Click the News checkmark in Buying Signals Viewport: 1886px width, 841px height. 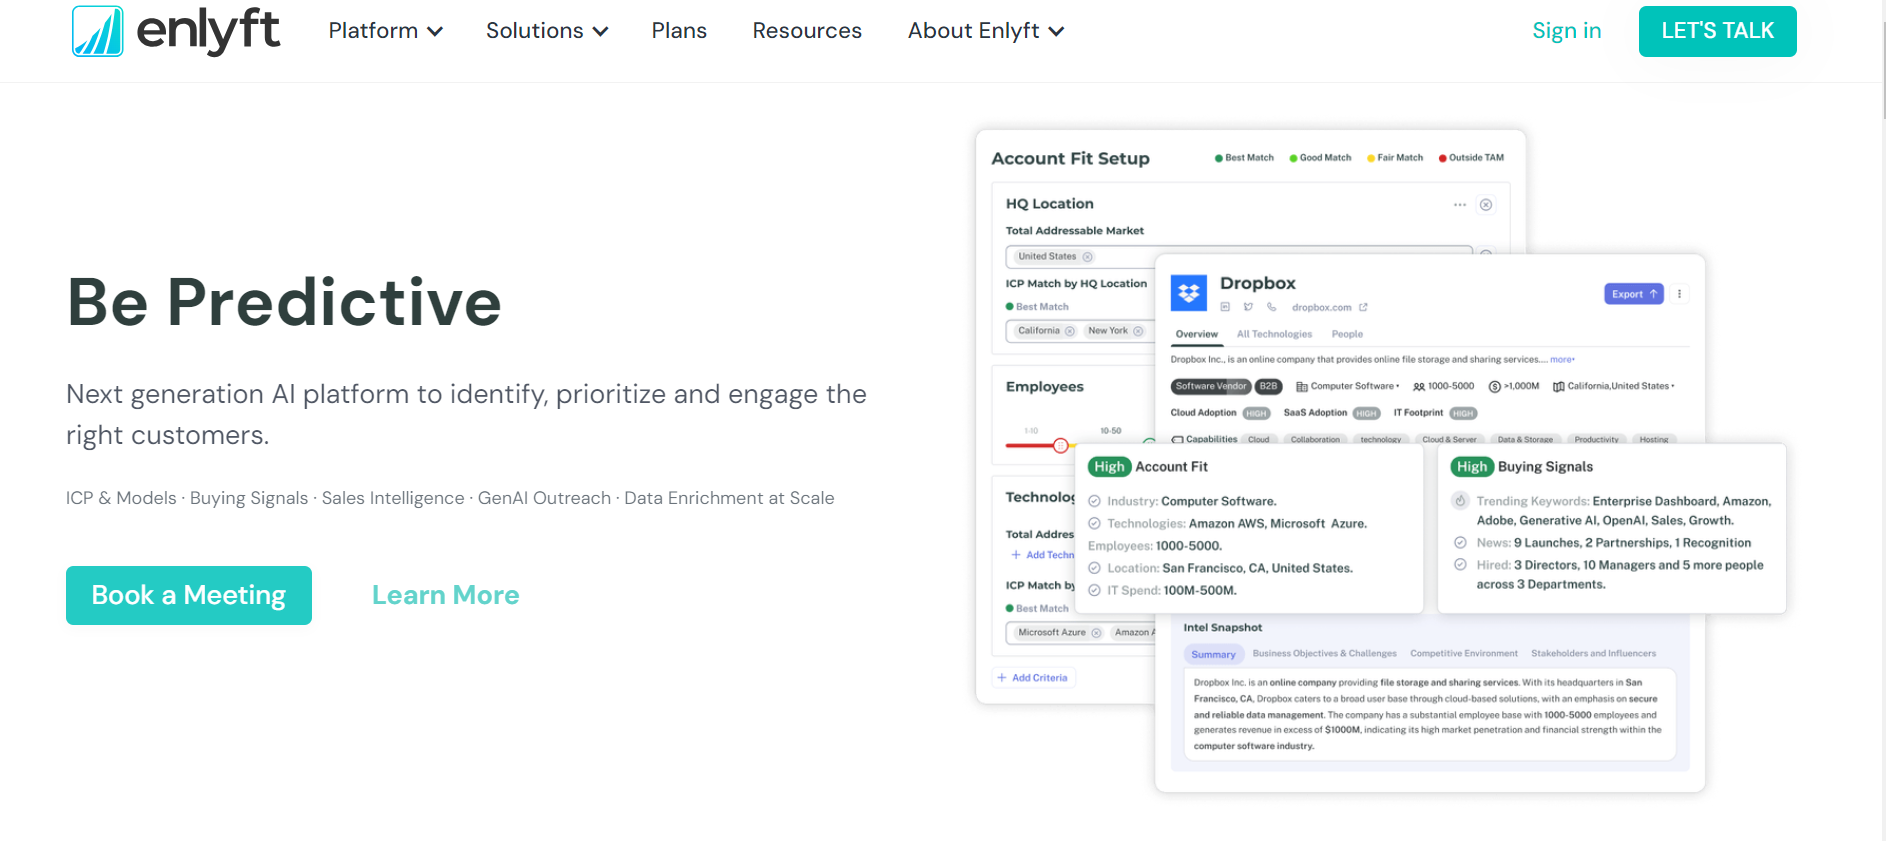tap(1460, 543)
